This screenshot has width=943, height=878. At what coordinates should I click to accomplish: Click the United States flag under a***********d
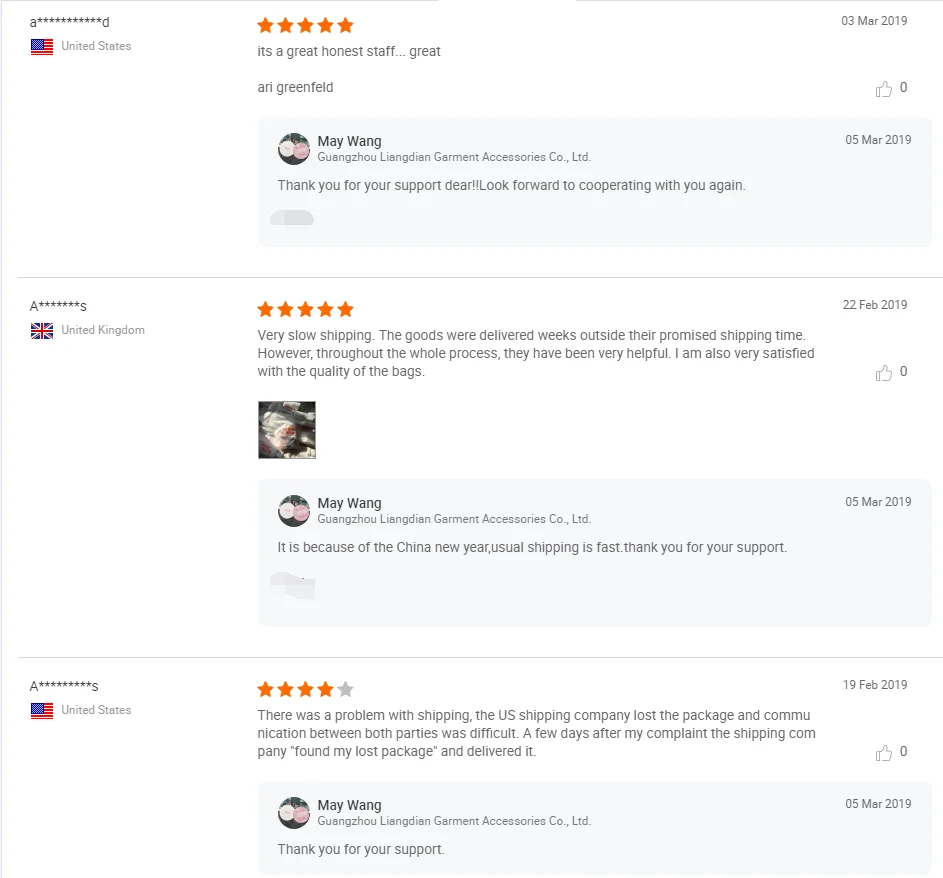[x=42, y=47]
